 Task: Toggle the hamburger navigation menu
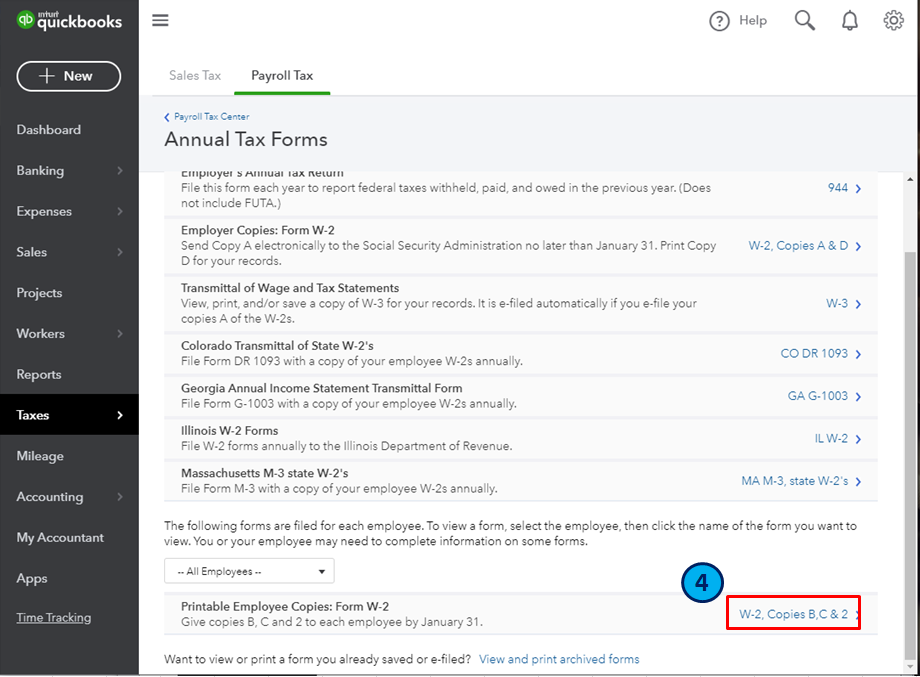(x=160, y=21)
